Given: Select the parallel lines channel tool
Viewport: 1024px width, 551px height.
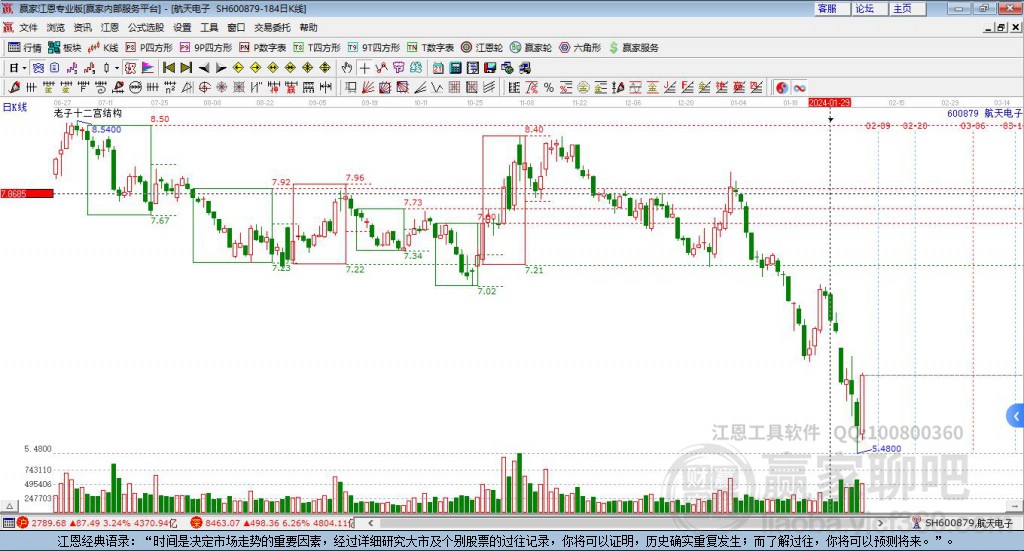Looking at the screenshot, I should [x=488, y=87].
